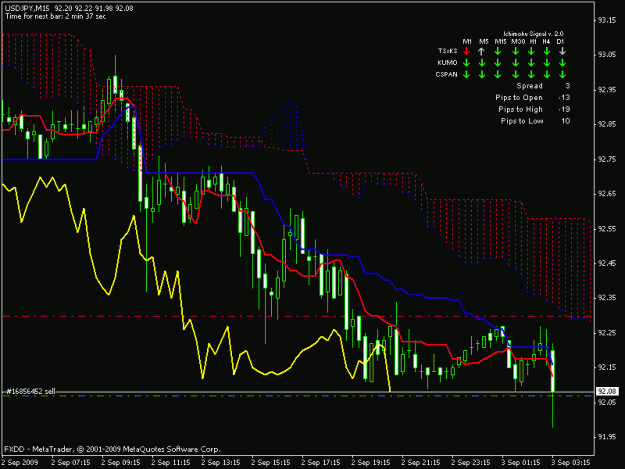
Task: Click the FXDD MetaTrader copyright text
Action: coord(112,449)
